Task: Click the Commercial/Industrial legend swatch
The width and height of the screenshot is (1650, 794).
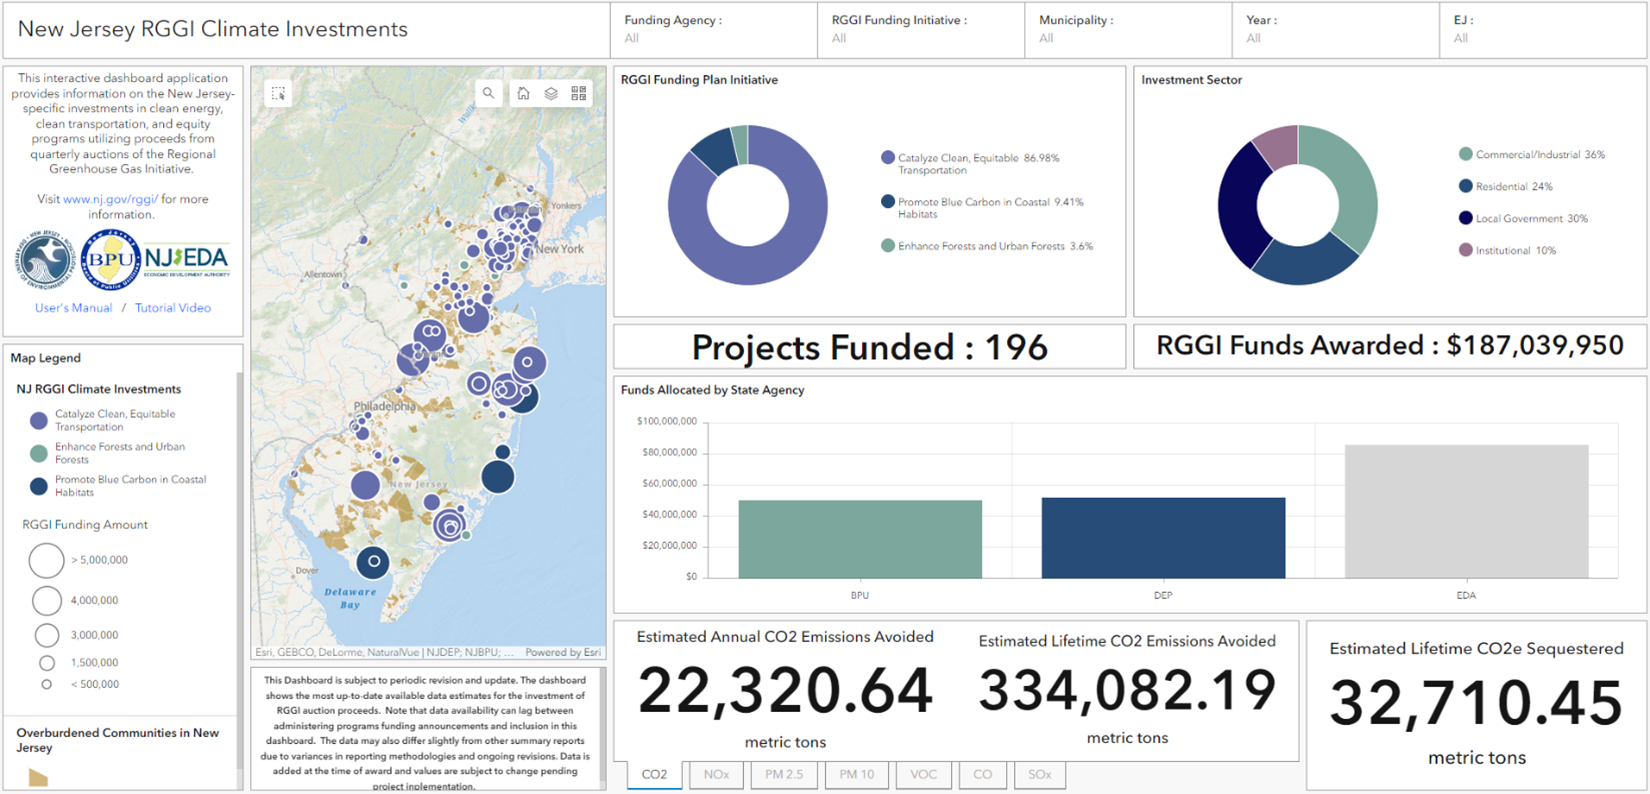Action: tap(1465, 154)
